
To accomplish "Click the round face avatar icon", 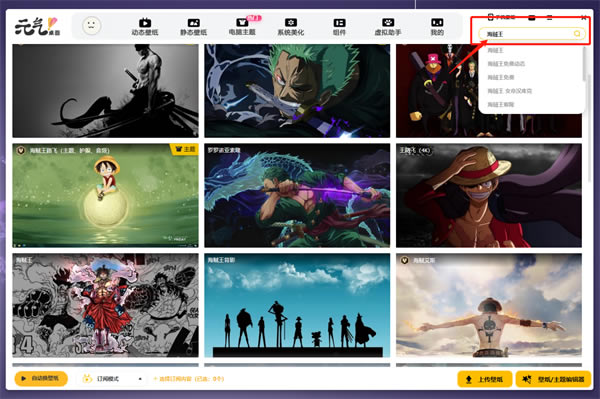I will click(91, 26).
